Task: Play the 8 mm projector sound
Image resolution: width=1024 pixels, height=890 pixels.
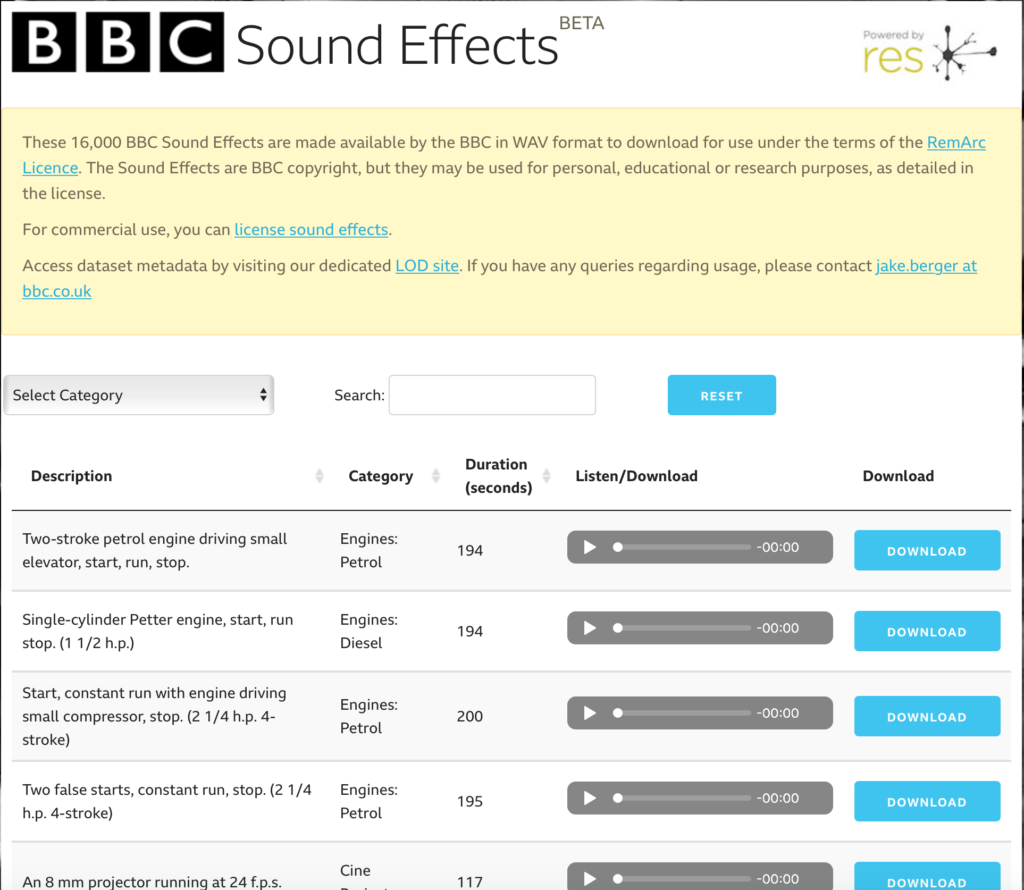Action: click(589, 879)
